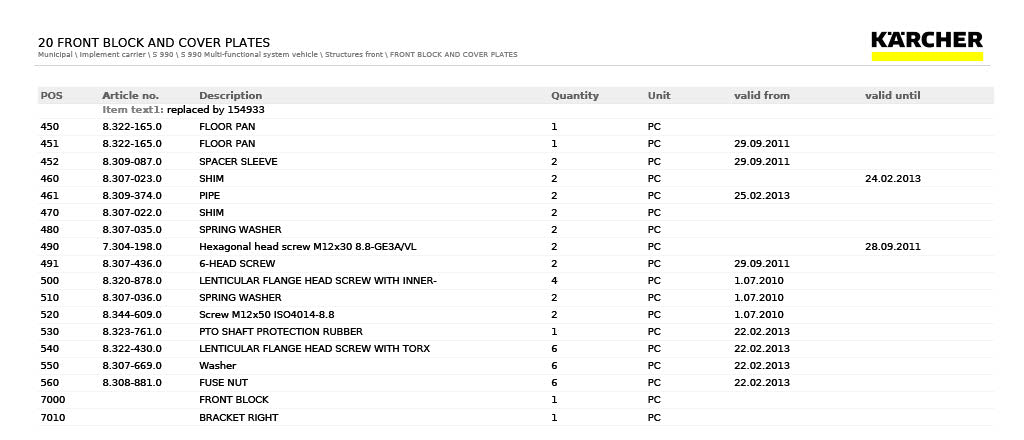Select the POS column header
This screenshot has height=440, width=1024.
(x=51, y=96)
